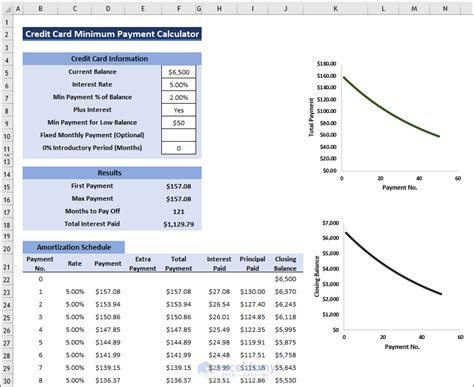Select rate cell 5.00% in row 26

(x=74, y=330)
